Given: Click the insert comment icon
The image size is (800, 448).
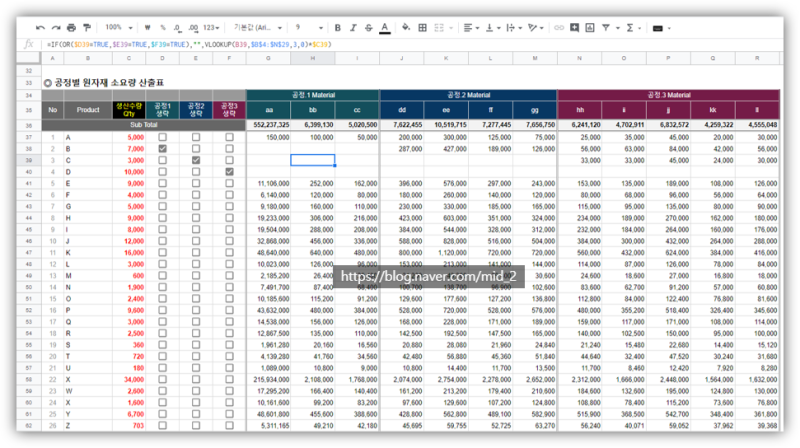Looking at the screenshot, I should (x=574, y=28).
